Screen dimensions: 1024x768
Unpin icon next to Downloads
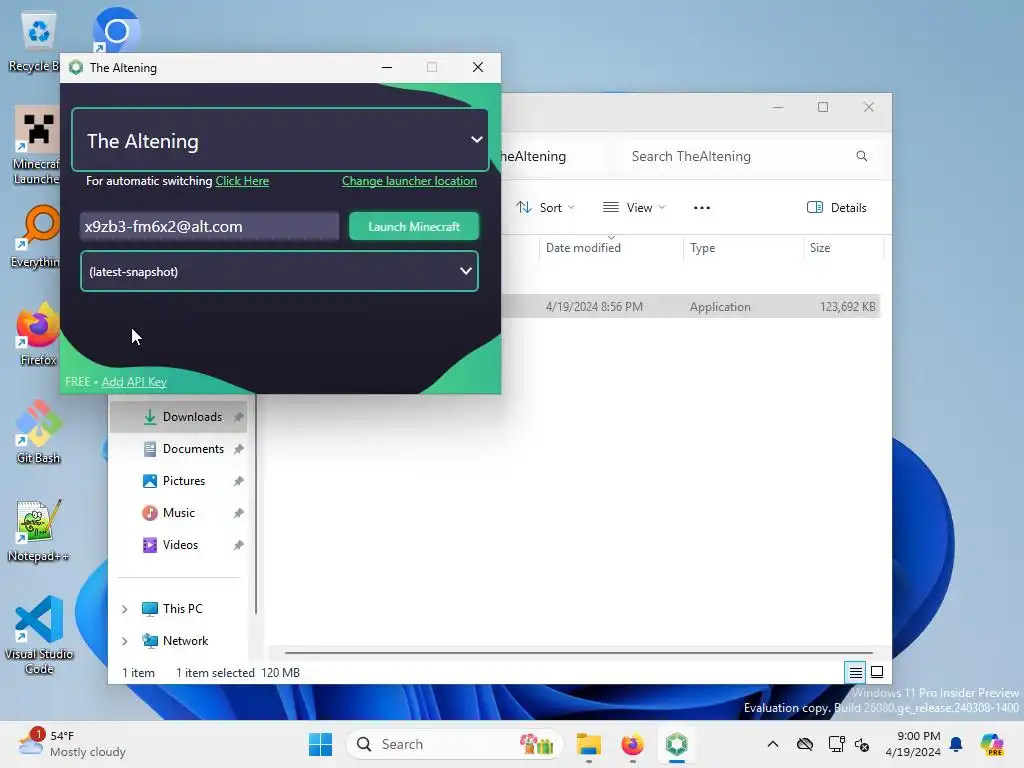coord(238,417)
